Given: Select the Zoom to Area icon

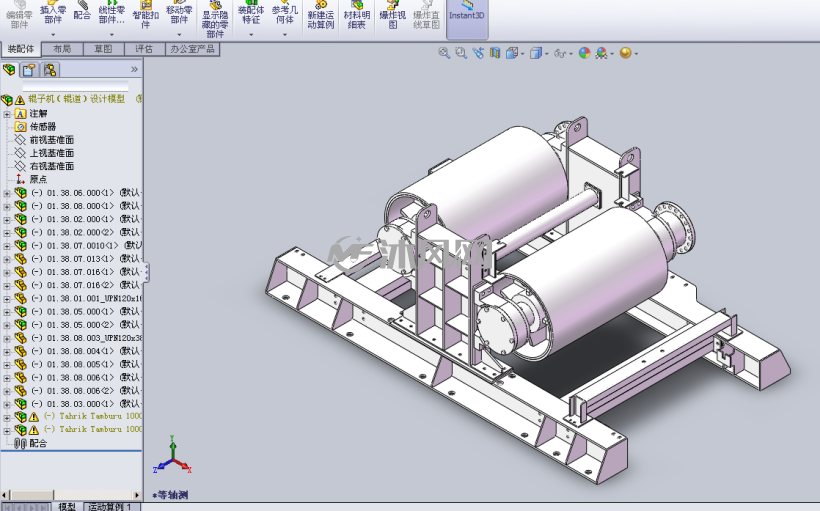Looking at the screenshot, I should click(461, 53).
